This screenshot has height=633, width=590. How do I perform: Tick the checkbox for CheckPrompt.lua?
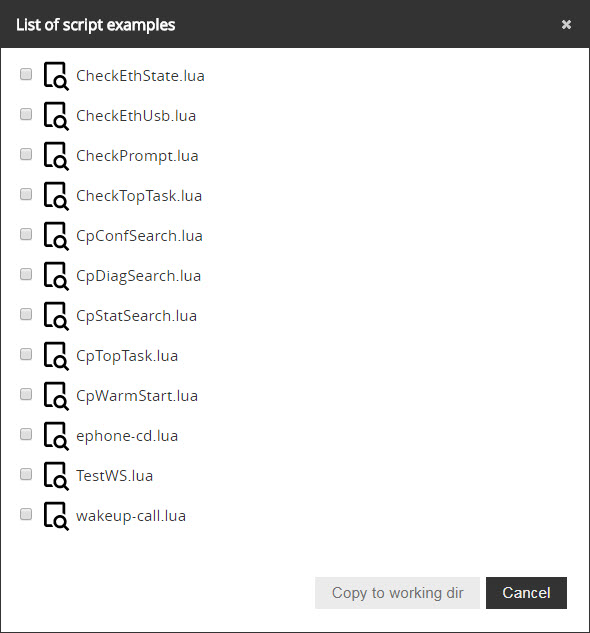26,154
